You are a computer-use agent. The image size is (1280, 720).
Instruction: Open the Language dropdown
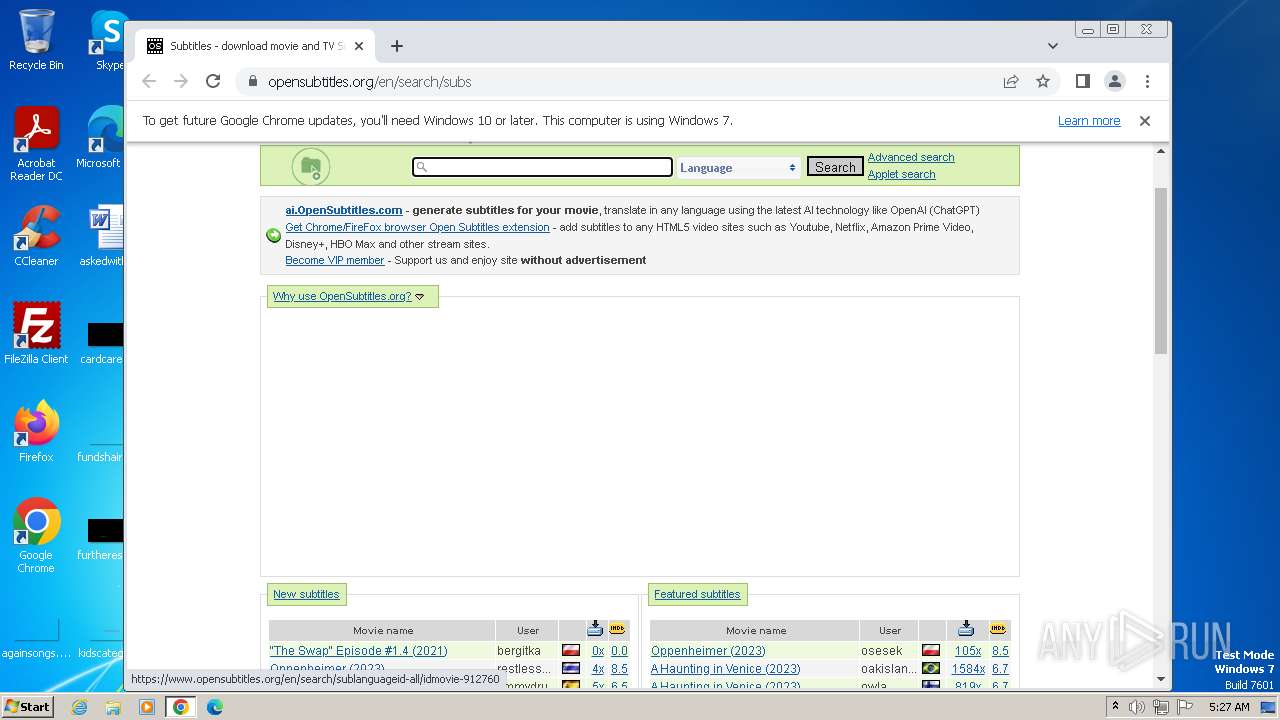point(738,168)
